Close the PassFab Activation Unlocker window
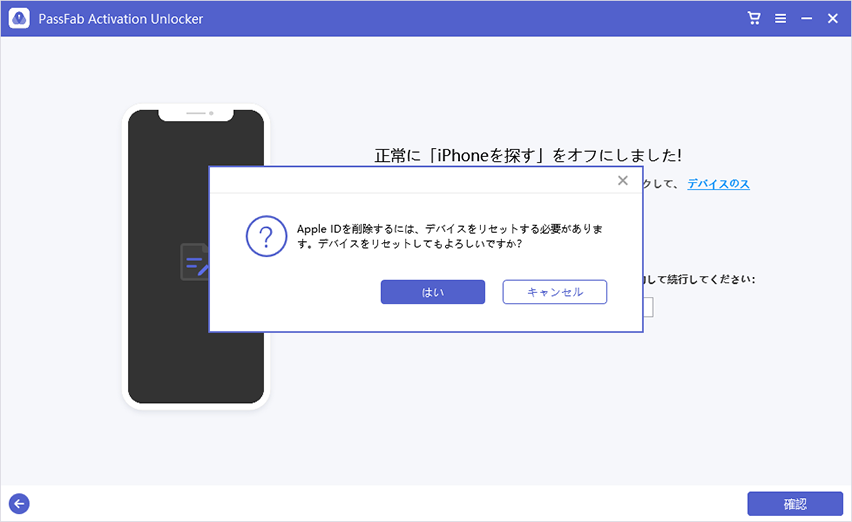 click(x=832, y=18)
